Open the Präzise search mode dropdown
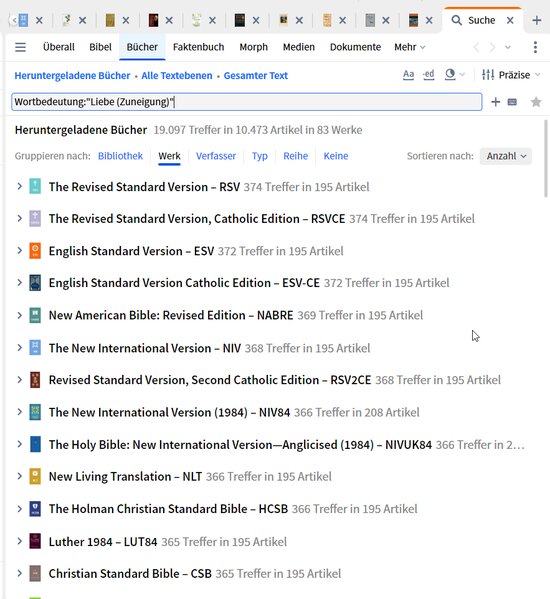This screenshot has height=599, width=550. [511, 75]
